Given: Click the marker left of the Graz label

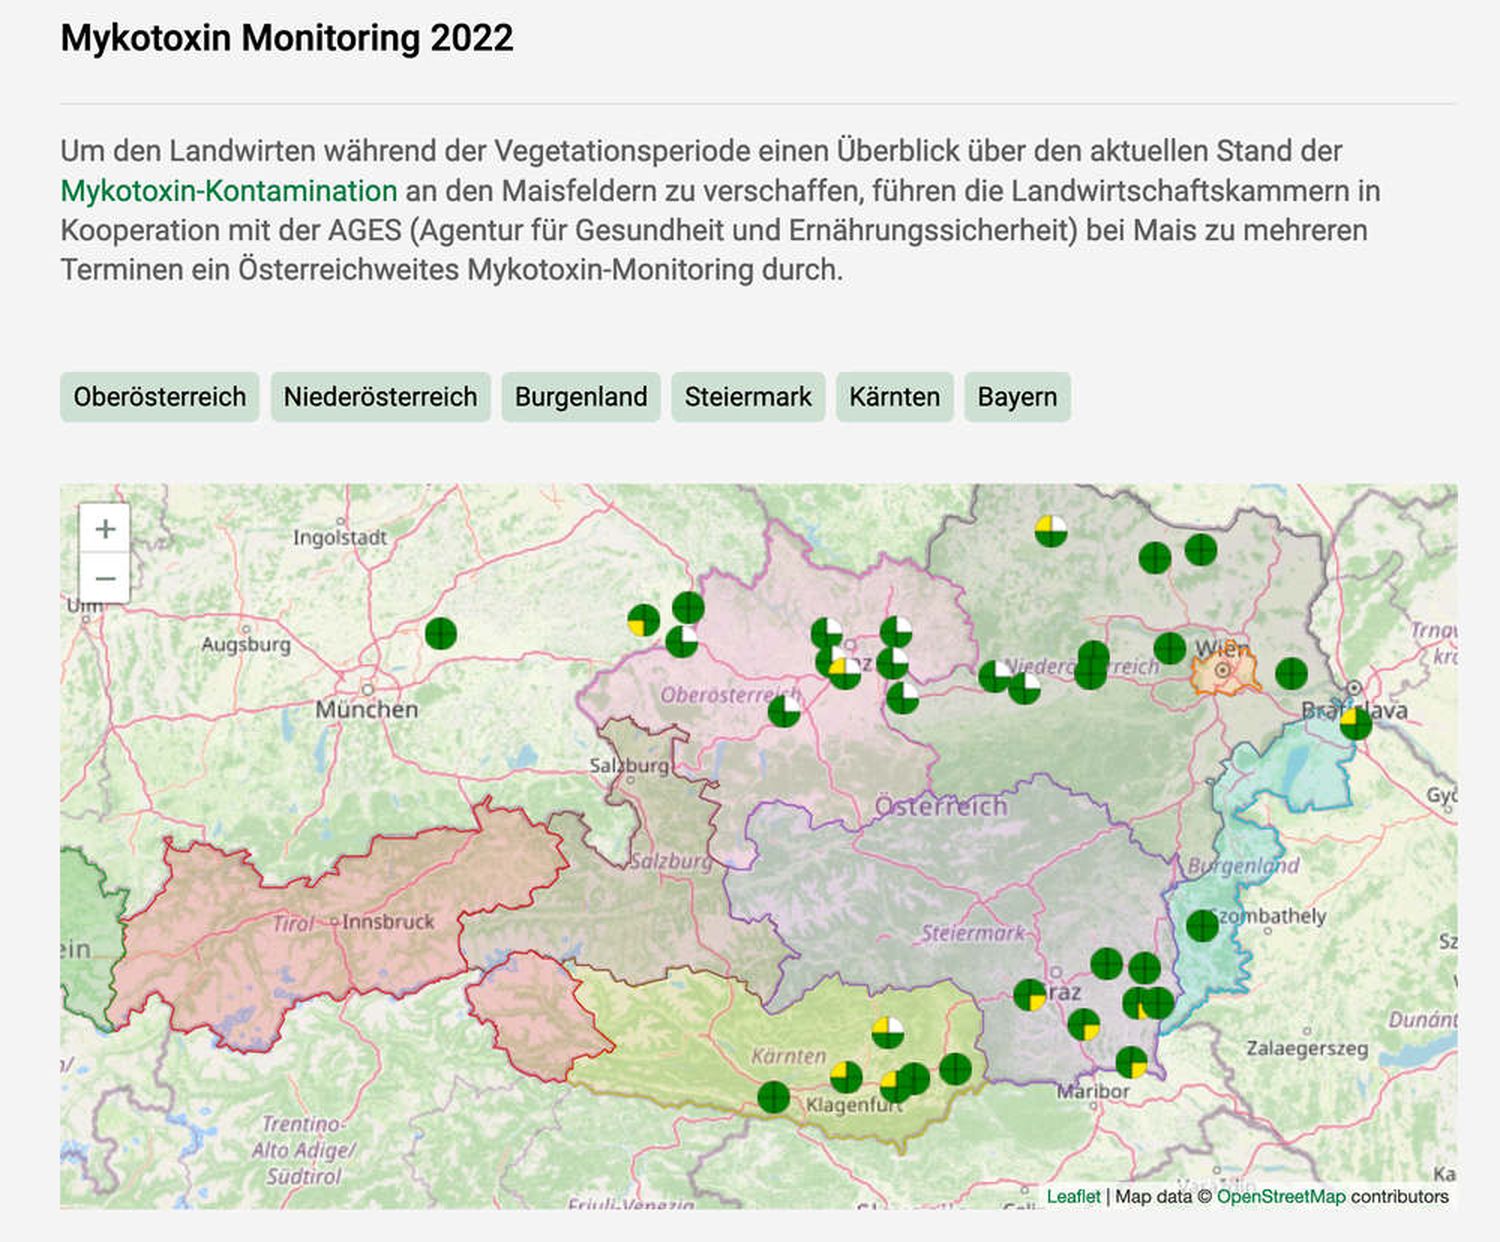Looking at the screenshot, I should [x=1030, y=995].
